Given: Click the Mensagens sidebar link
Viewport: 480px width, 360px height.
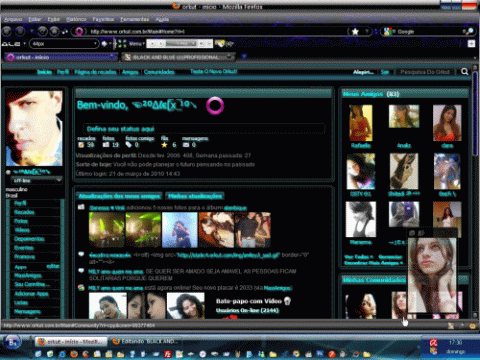Looking at the screenshot, I should [27, 312].
